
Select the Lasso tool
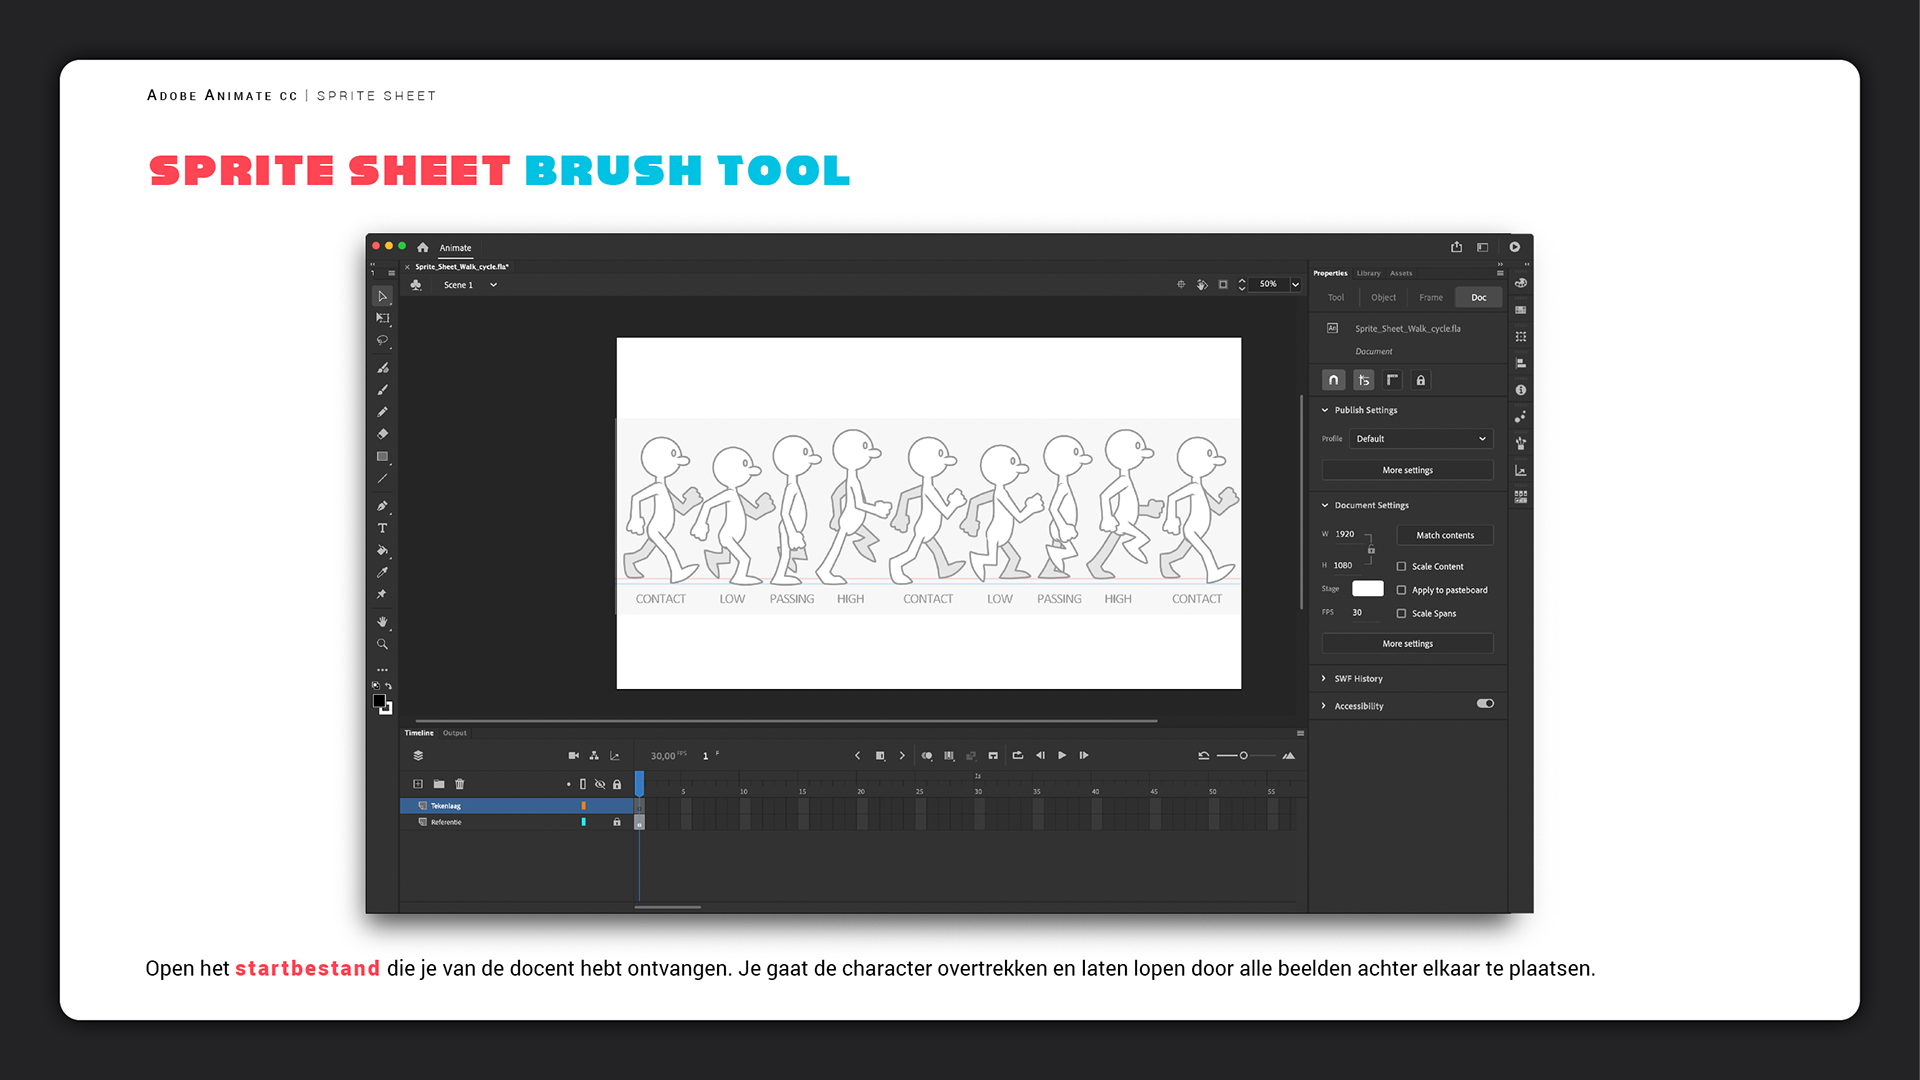[x=382, y=340]
